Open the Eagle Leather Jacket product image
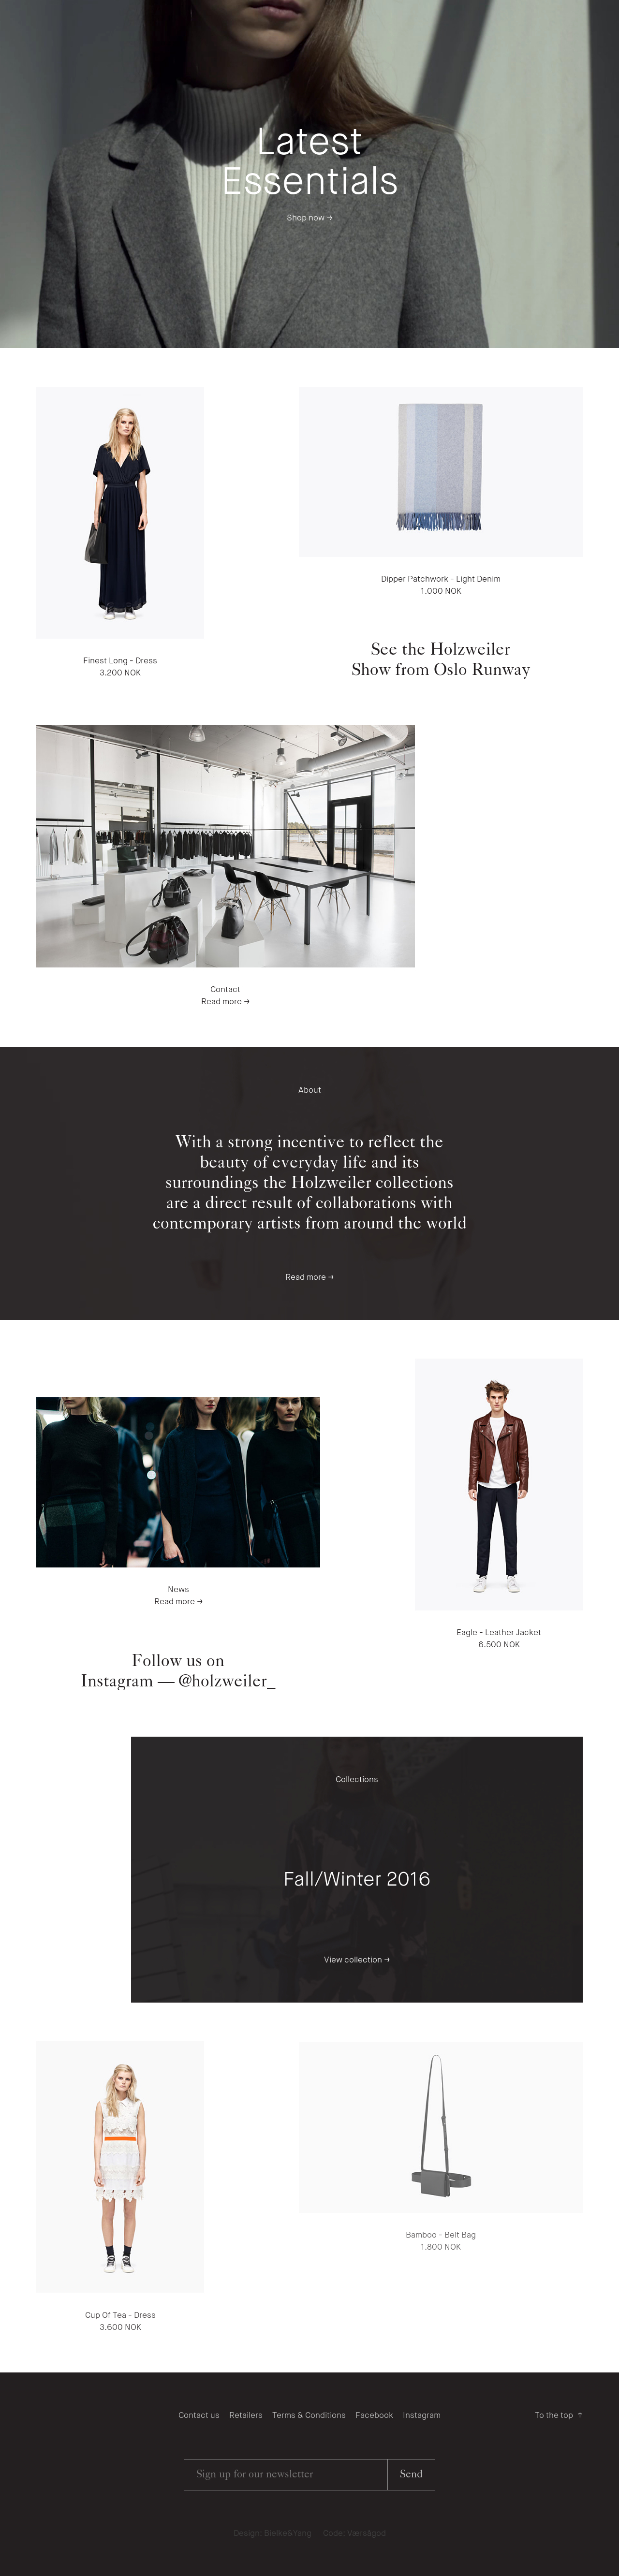The height and width of the screenshot is (2576, 619). [x=498, y=1484]
